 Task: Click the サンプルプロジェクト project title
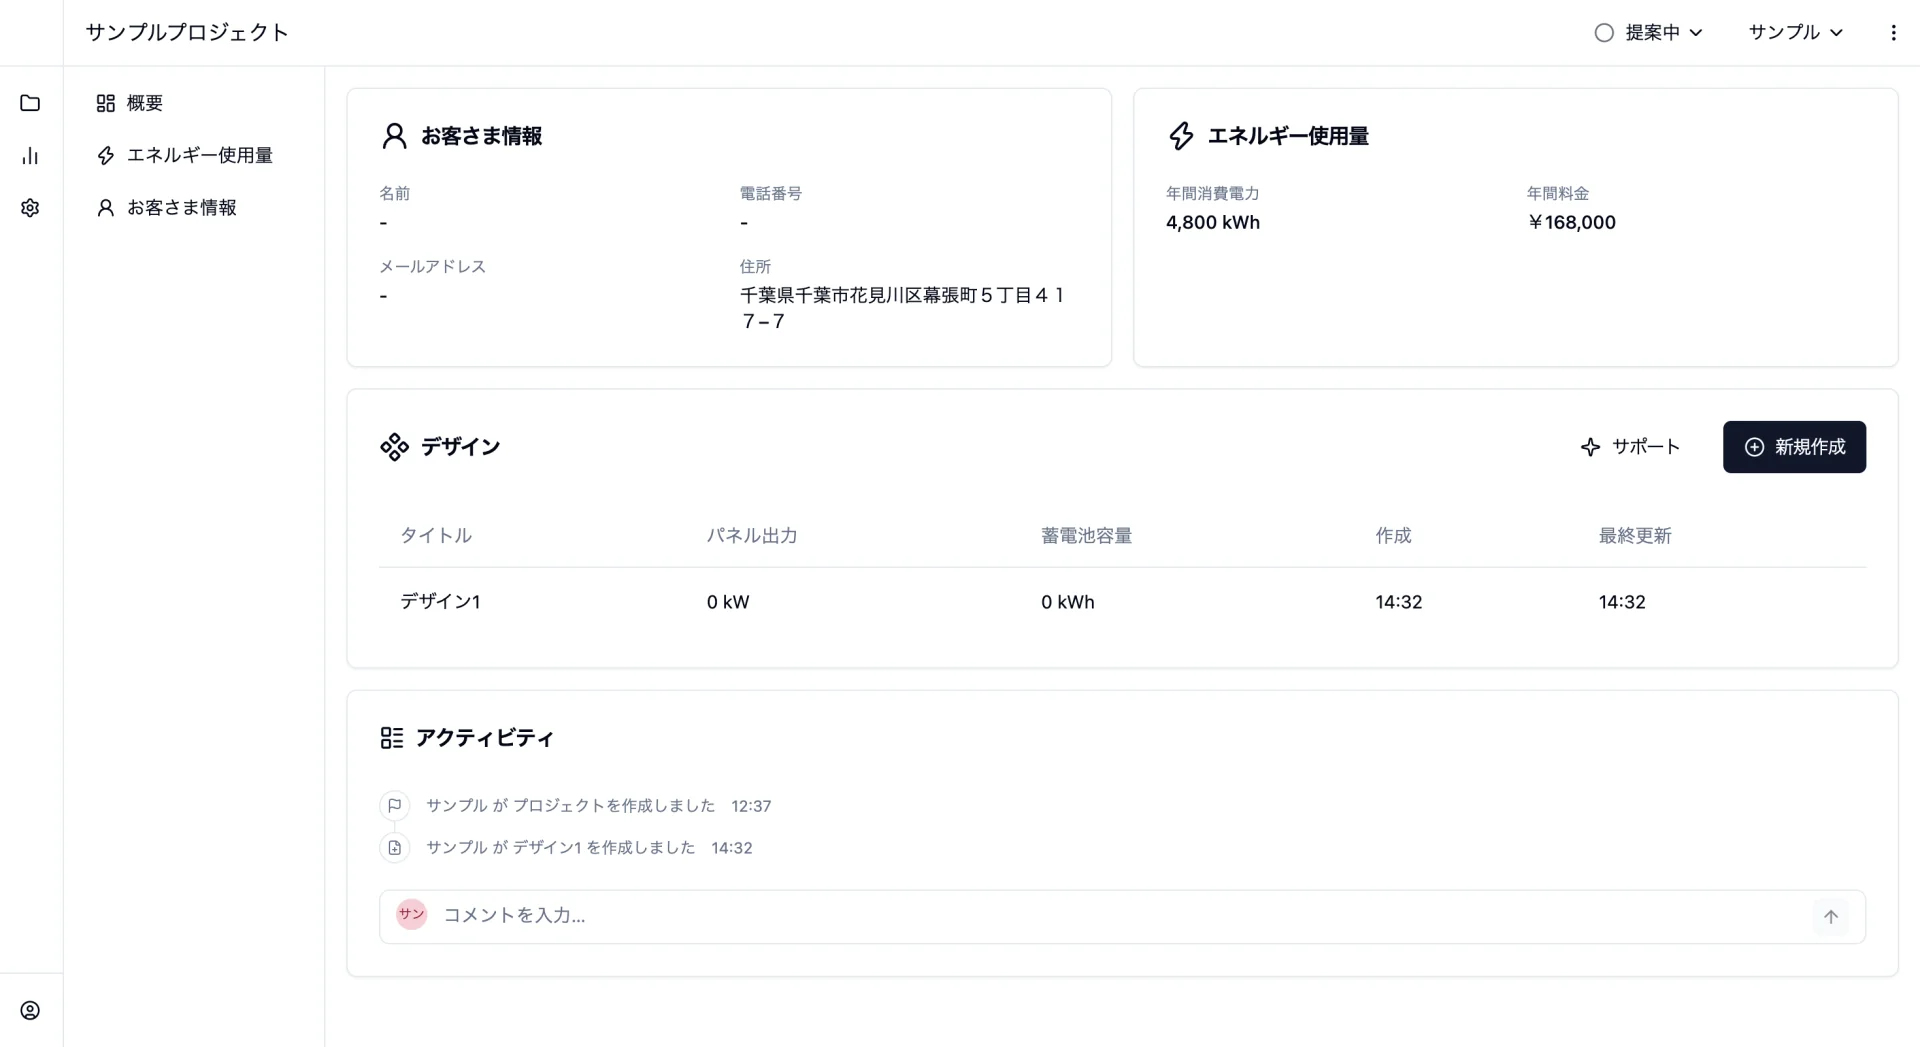click(187, 33)
